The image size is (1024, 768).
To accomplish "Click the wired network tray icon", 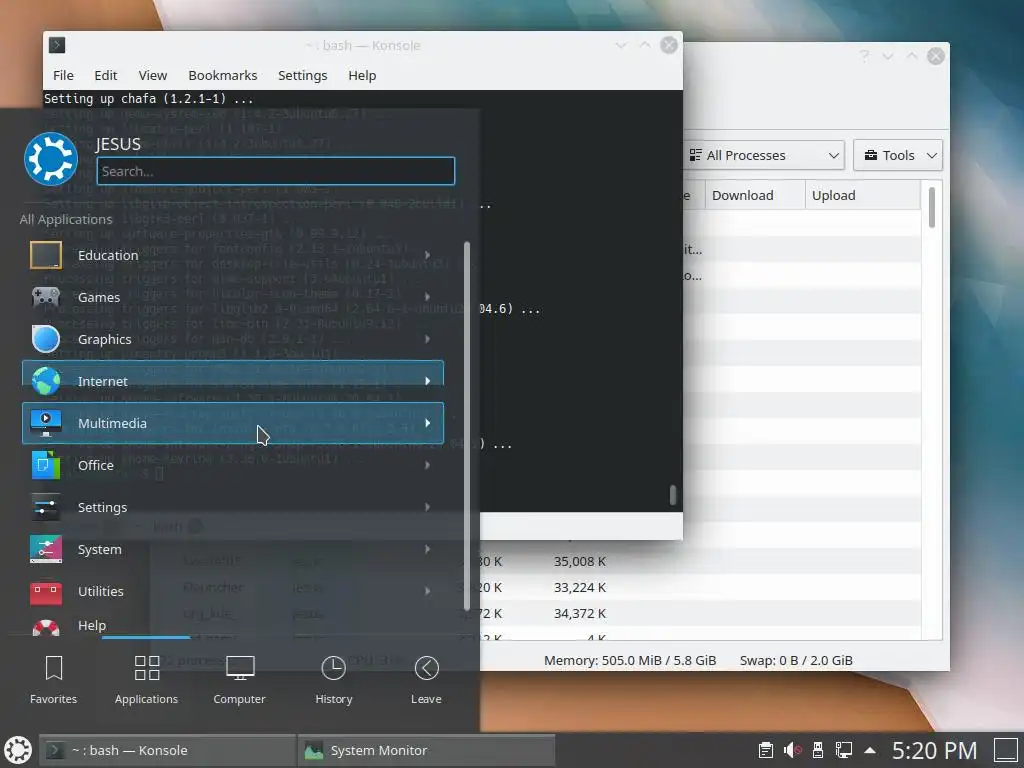I will [844, 750].
